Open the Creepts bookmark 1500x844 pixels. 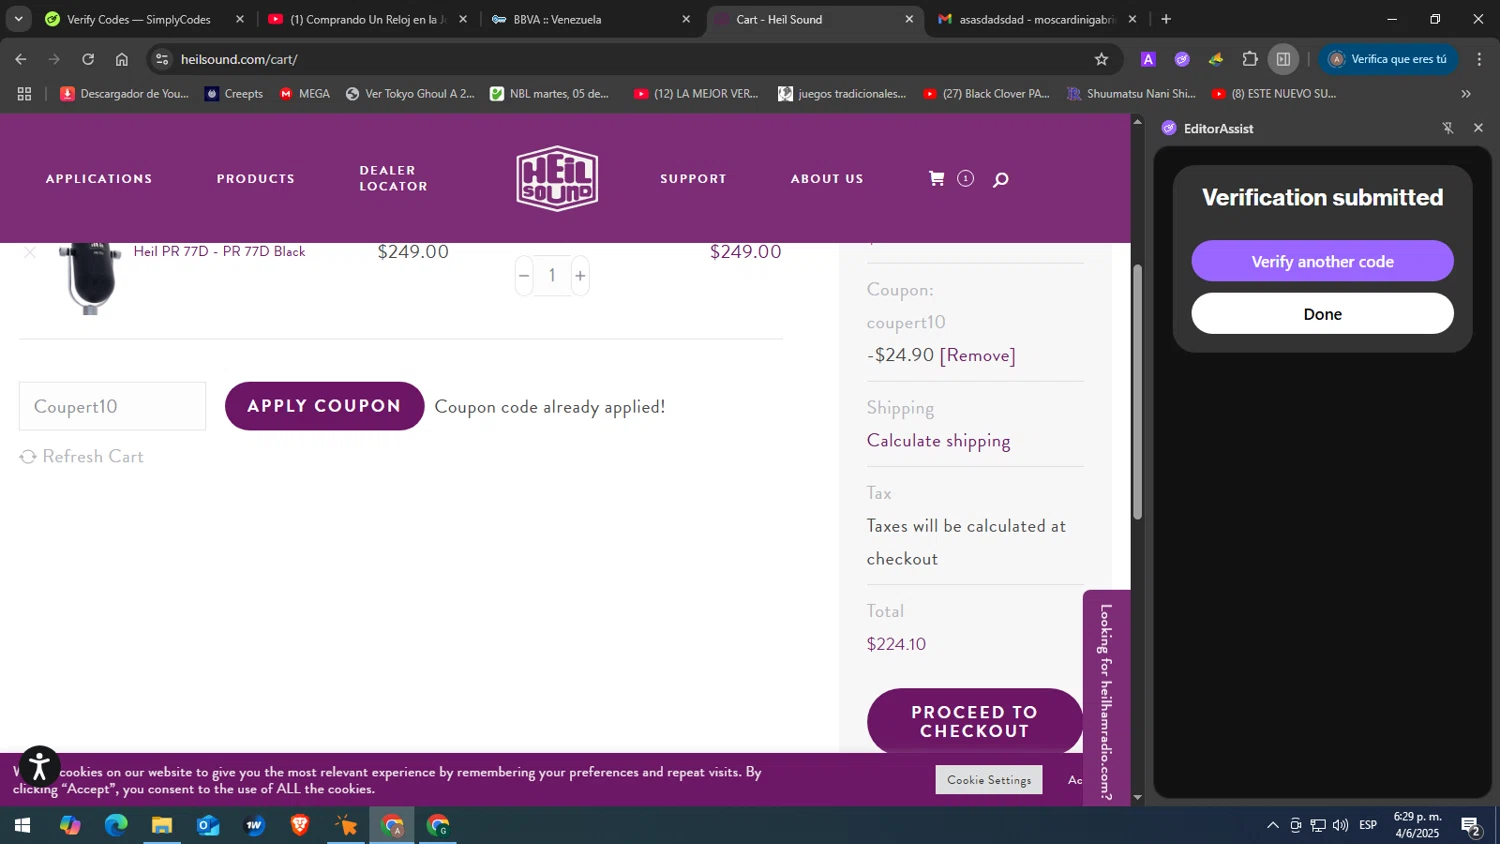(x=234, y=93)
